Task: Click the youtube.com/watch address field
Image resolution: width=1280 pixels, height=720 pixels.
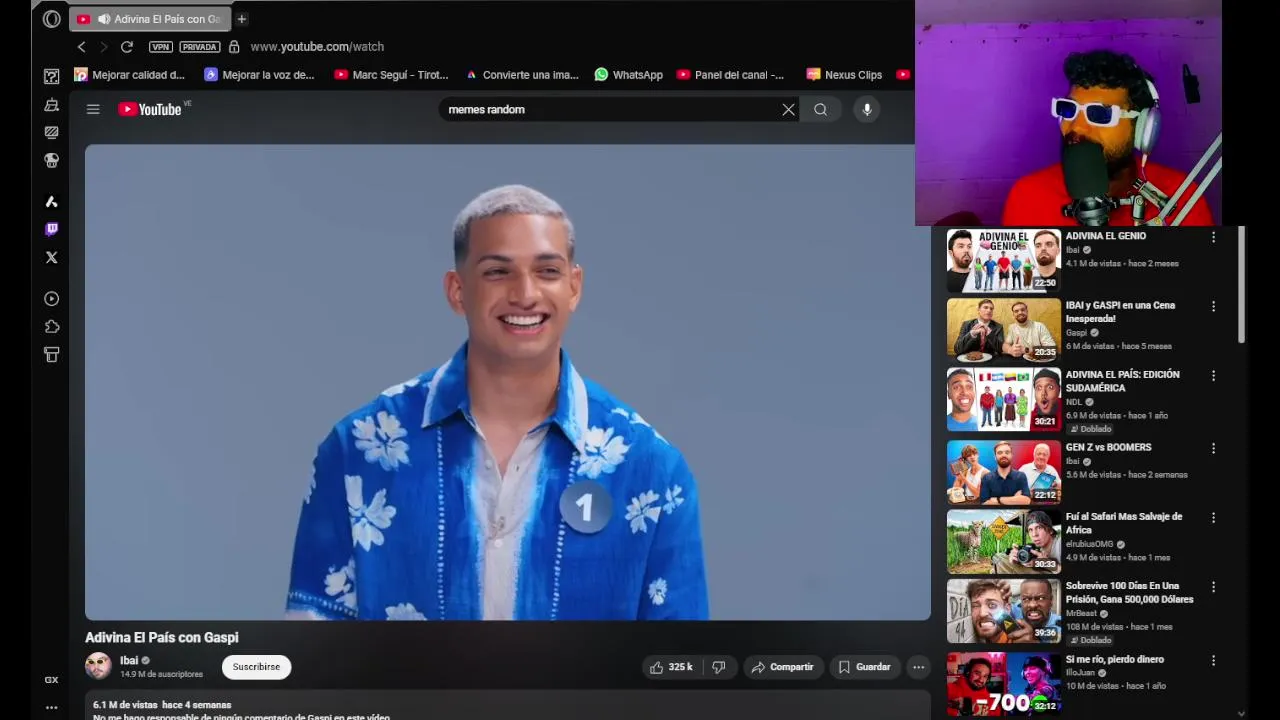Action: (x=317, y=47)
